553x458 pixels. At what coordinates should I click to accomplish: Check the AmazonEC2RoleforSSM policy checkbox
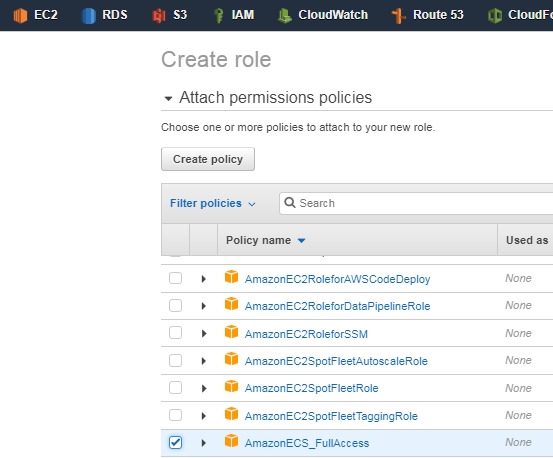tap(175, 332)
